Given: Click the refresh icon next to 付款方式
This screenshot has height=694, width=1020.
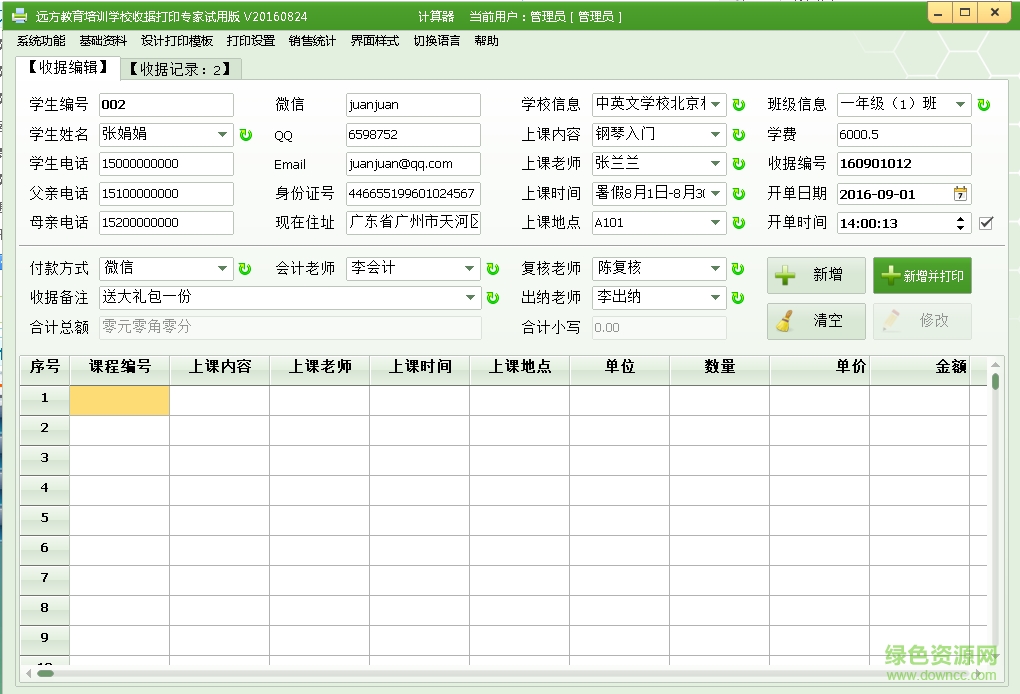Looking at the screenshot, I should coord(246,268).
